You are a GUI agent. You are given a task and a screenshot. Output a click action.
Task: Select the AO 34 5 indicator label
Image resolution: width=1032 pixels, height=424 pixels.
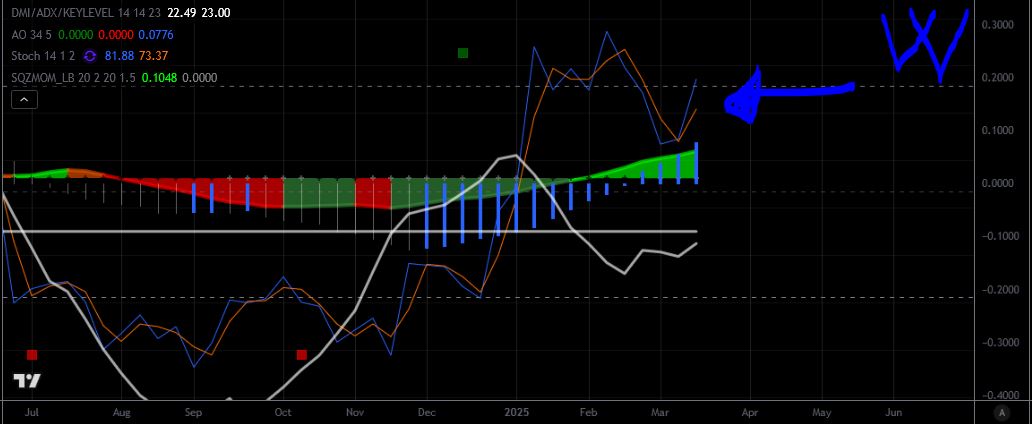(34, 34)
